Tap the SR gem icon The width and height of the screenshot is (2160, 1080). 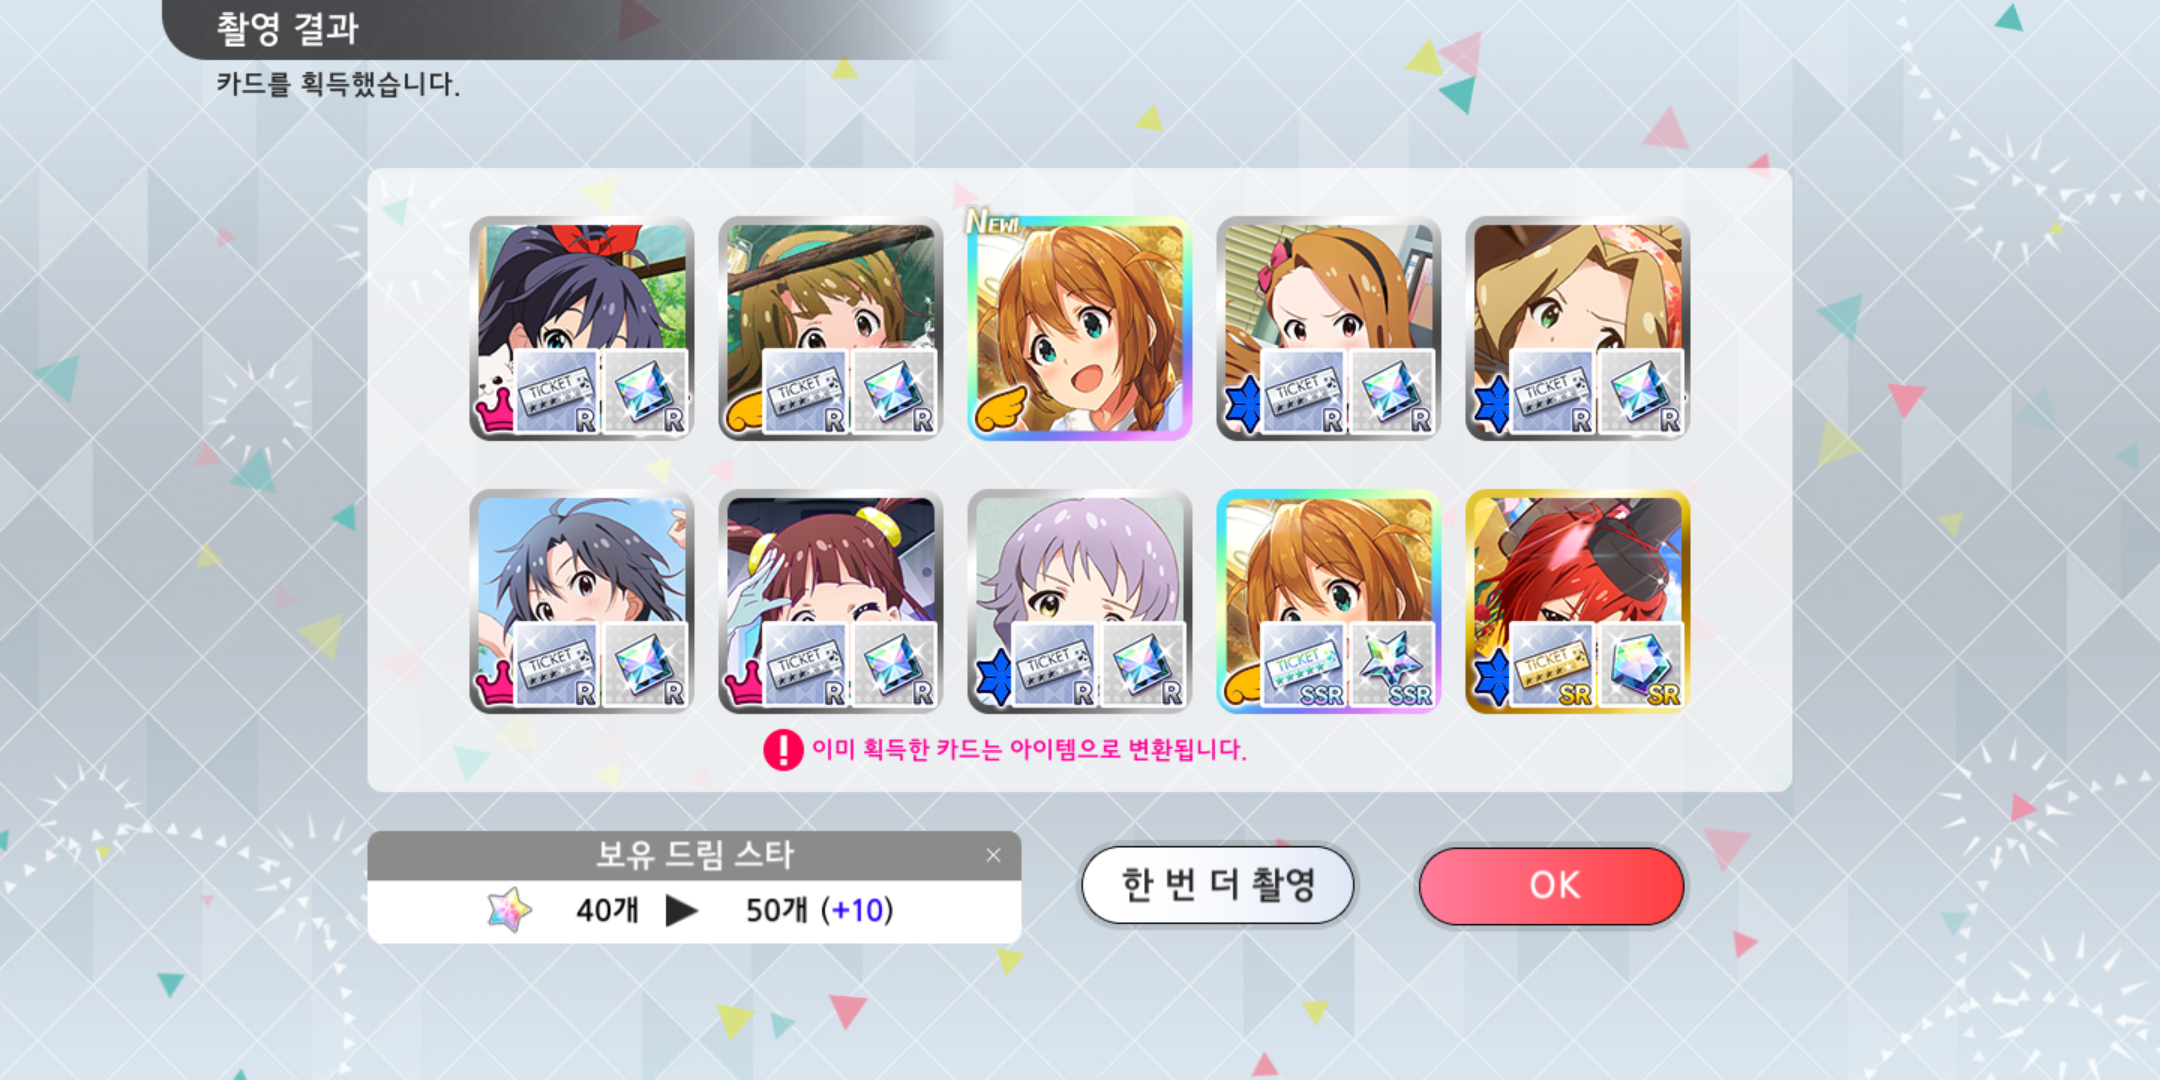(x=1640, y=663)
